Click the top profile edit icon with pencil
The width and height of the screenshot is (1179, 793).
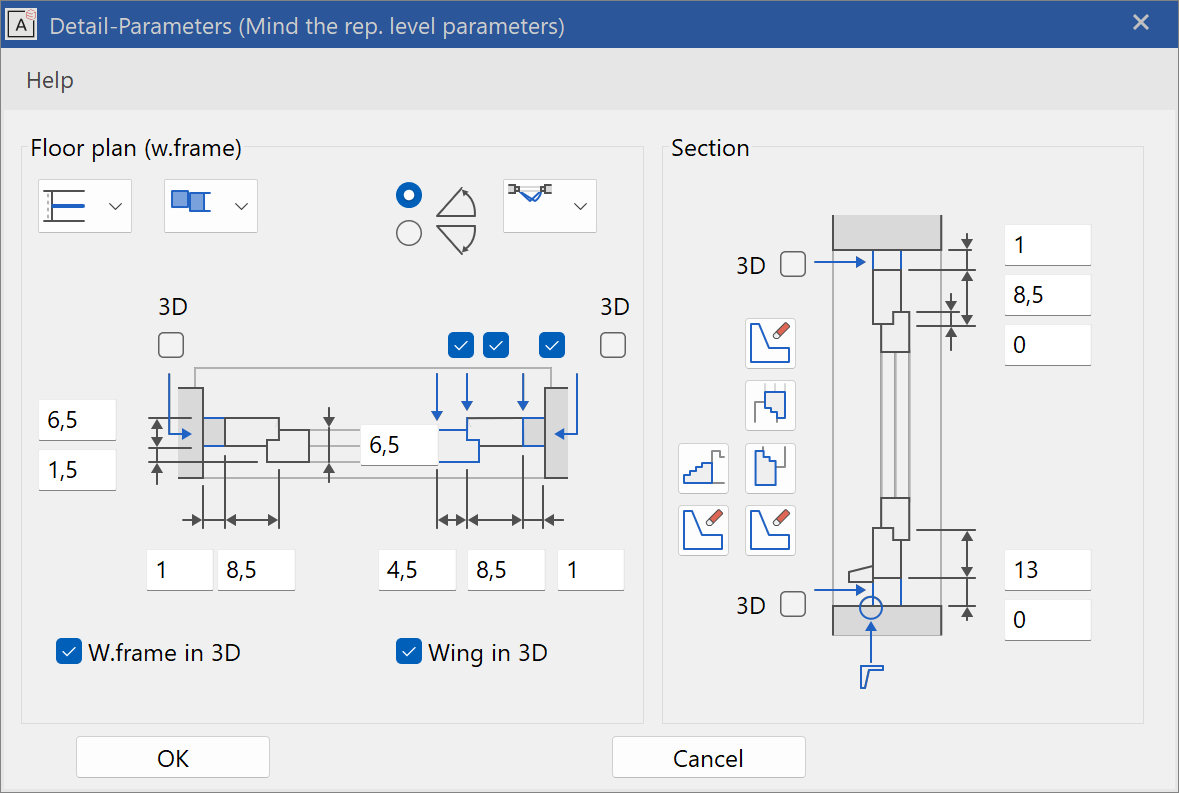coord(770,344)
